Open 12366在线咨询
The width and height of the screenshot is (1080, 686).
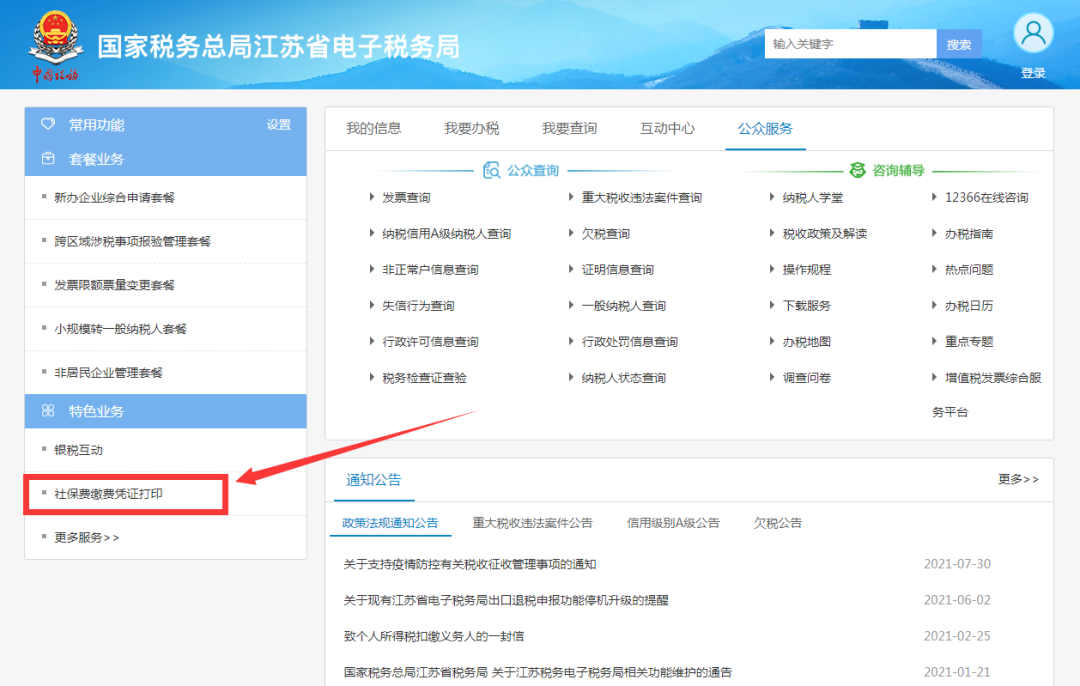[986, 198]
